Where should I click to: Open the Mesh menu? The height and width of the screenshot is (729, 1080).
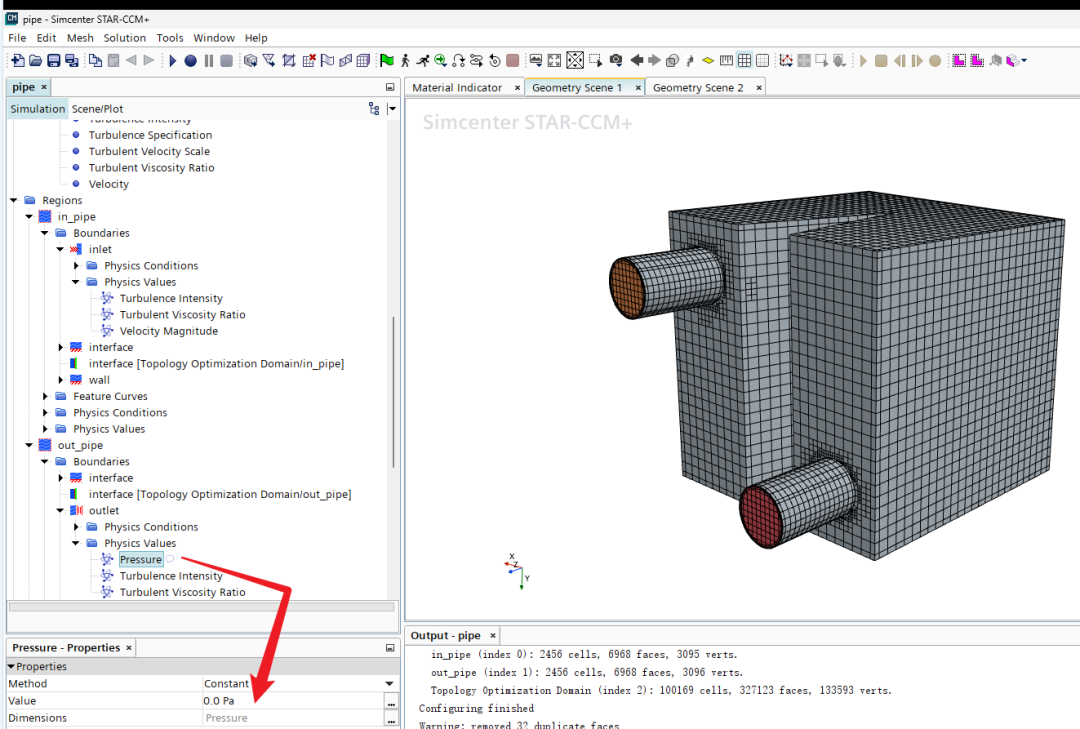[80, 38]
